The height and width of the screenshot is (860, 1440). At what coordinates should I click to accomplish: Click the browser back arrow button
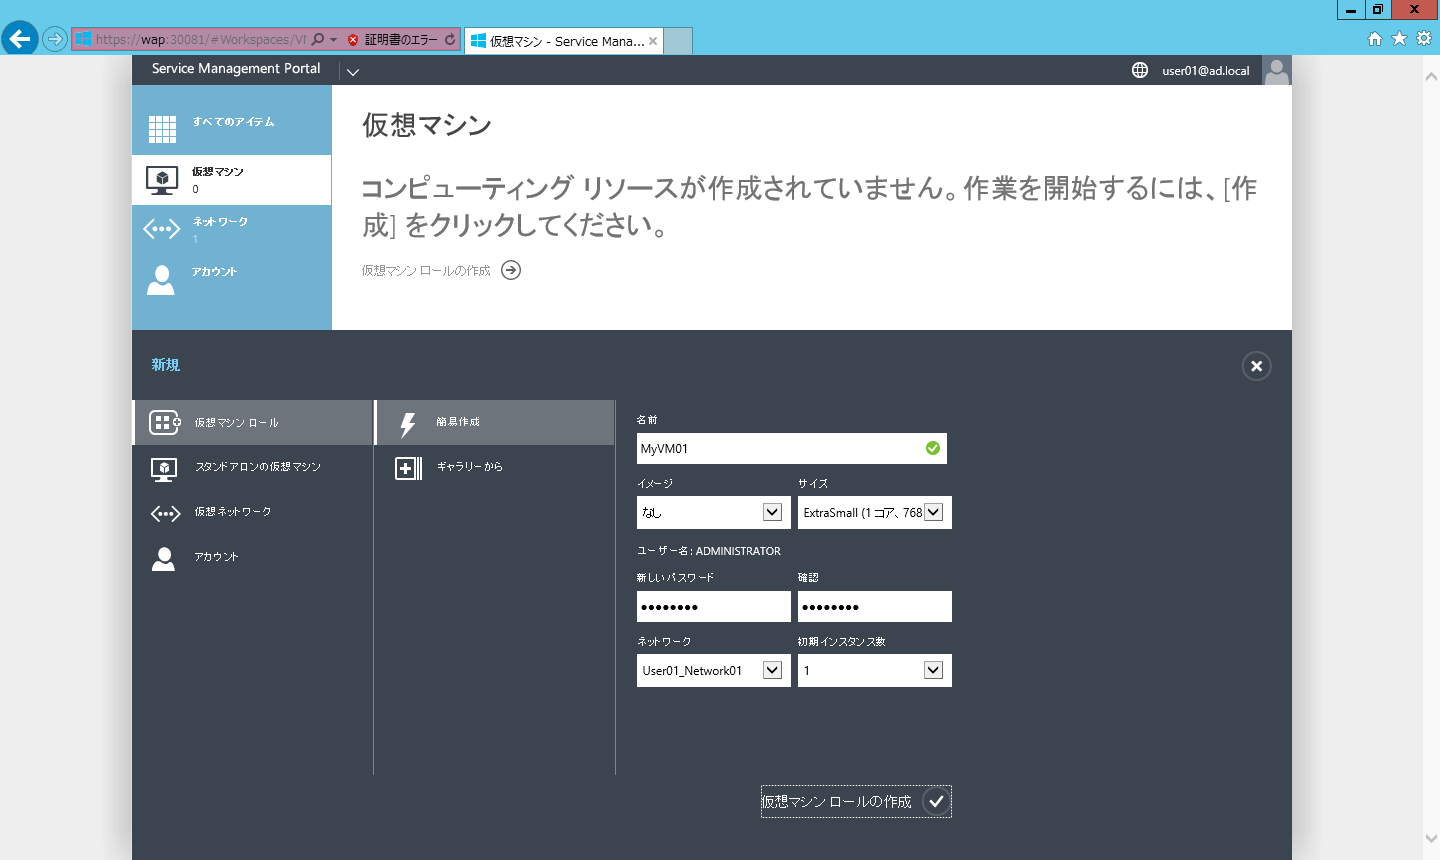[x=20, y=39]
